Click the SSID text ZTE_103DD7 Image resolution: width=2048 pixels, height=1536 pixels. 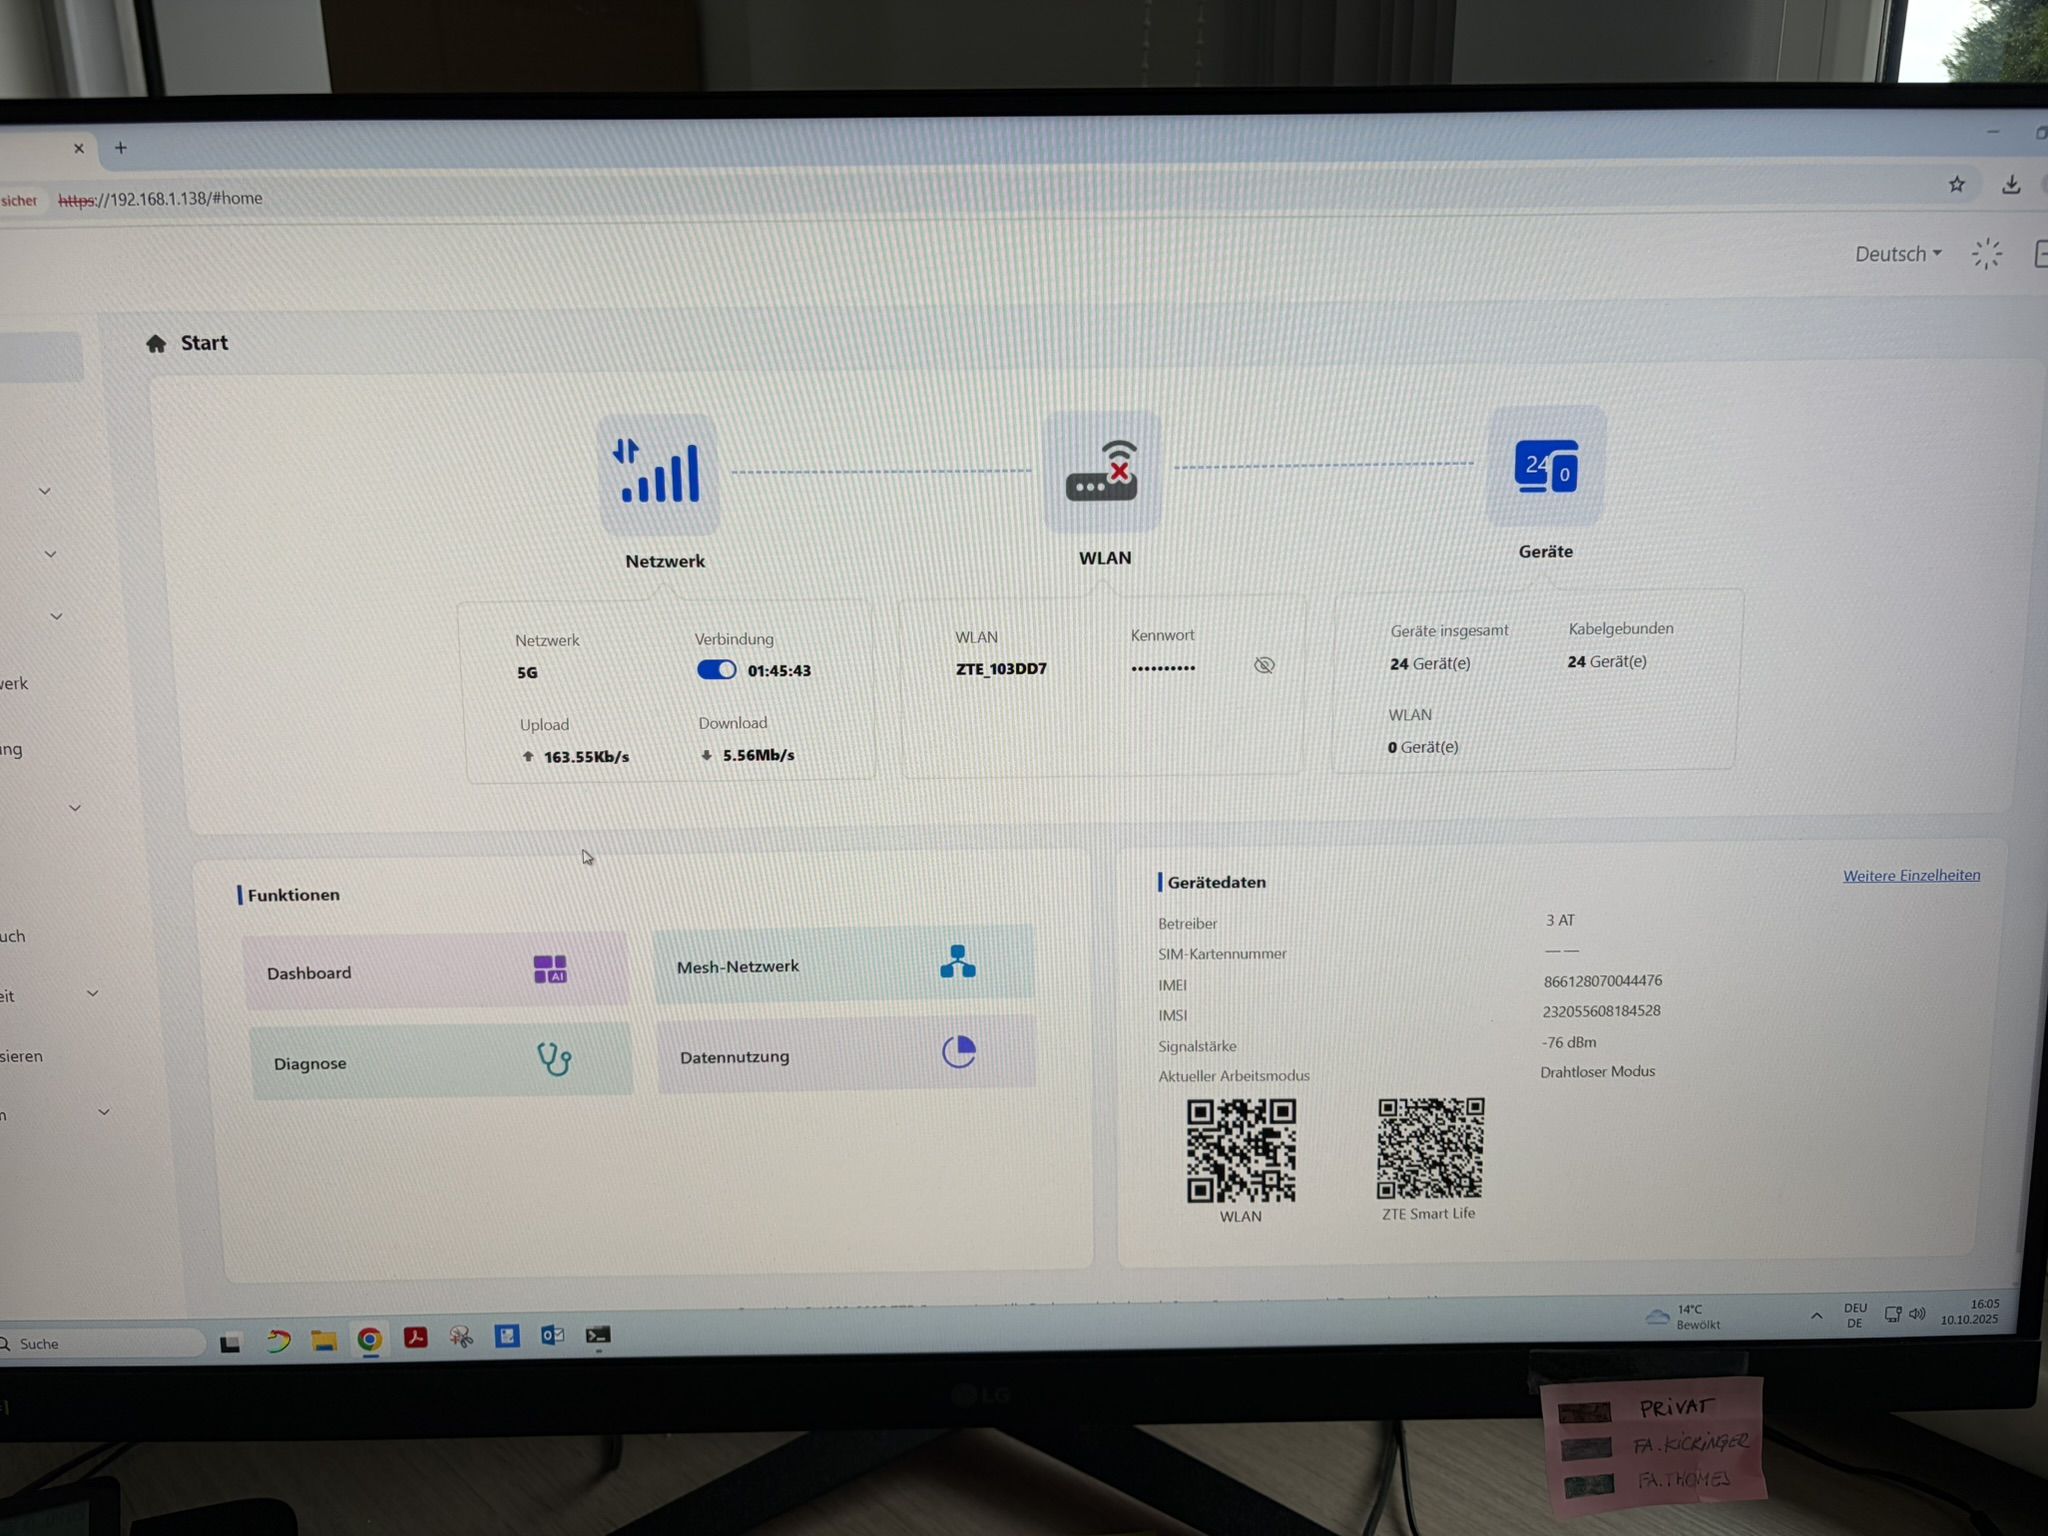coord(1001,668)
